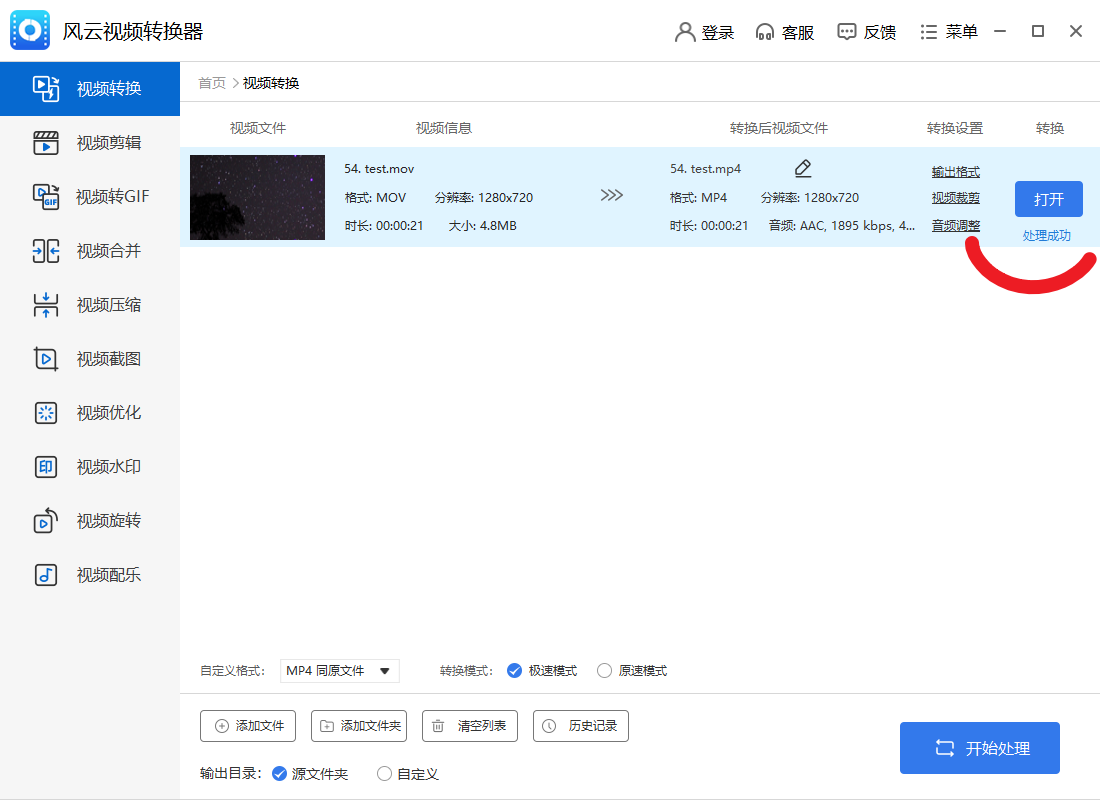Click the 54. test.mov video thumbnail
This screenshot has width=1100, height=800.
257,197
